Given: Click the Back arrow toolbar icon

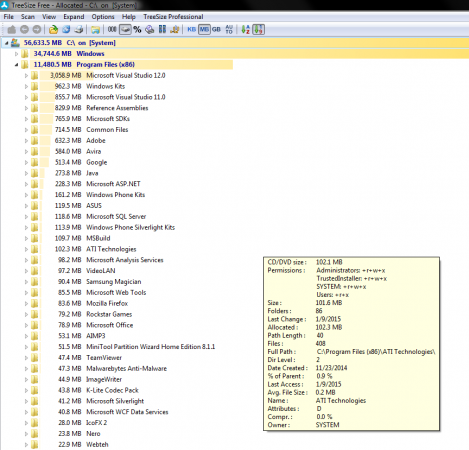Looking at the screenshot, I should click(24, 30).
